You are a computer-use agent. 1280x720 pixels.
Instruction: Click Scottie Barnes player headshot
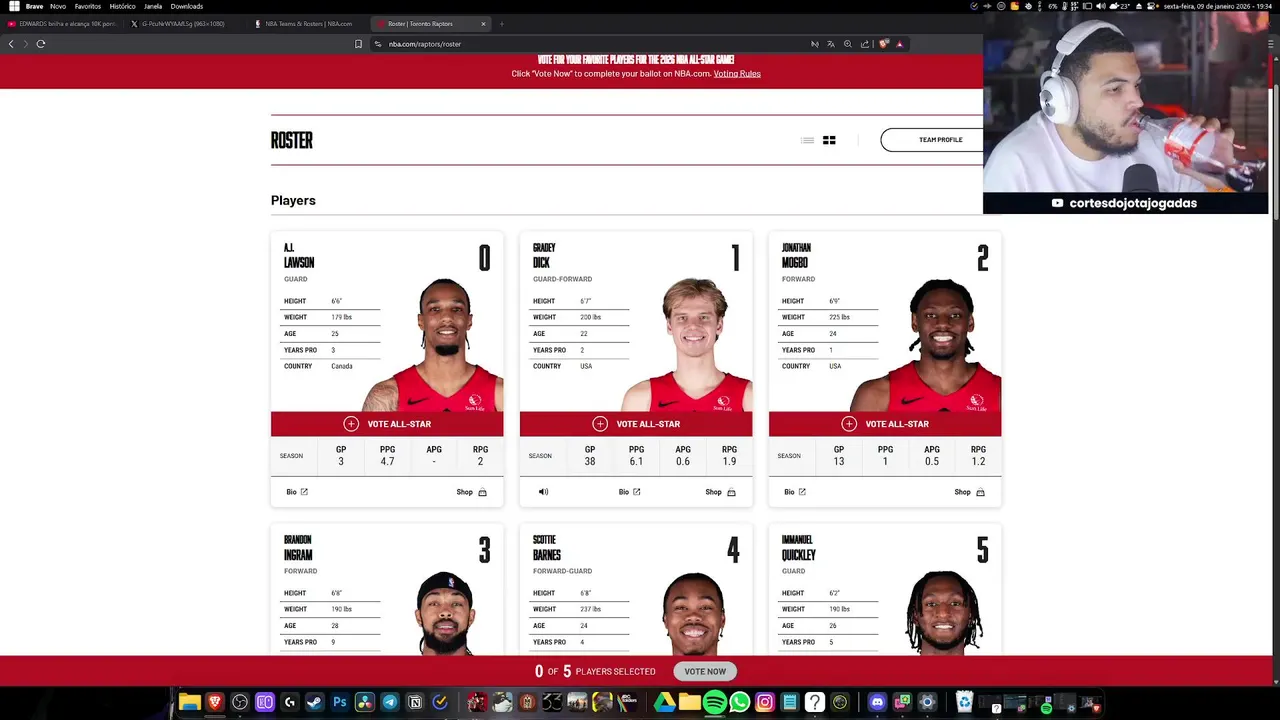coord(693,613)
